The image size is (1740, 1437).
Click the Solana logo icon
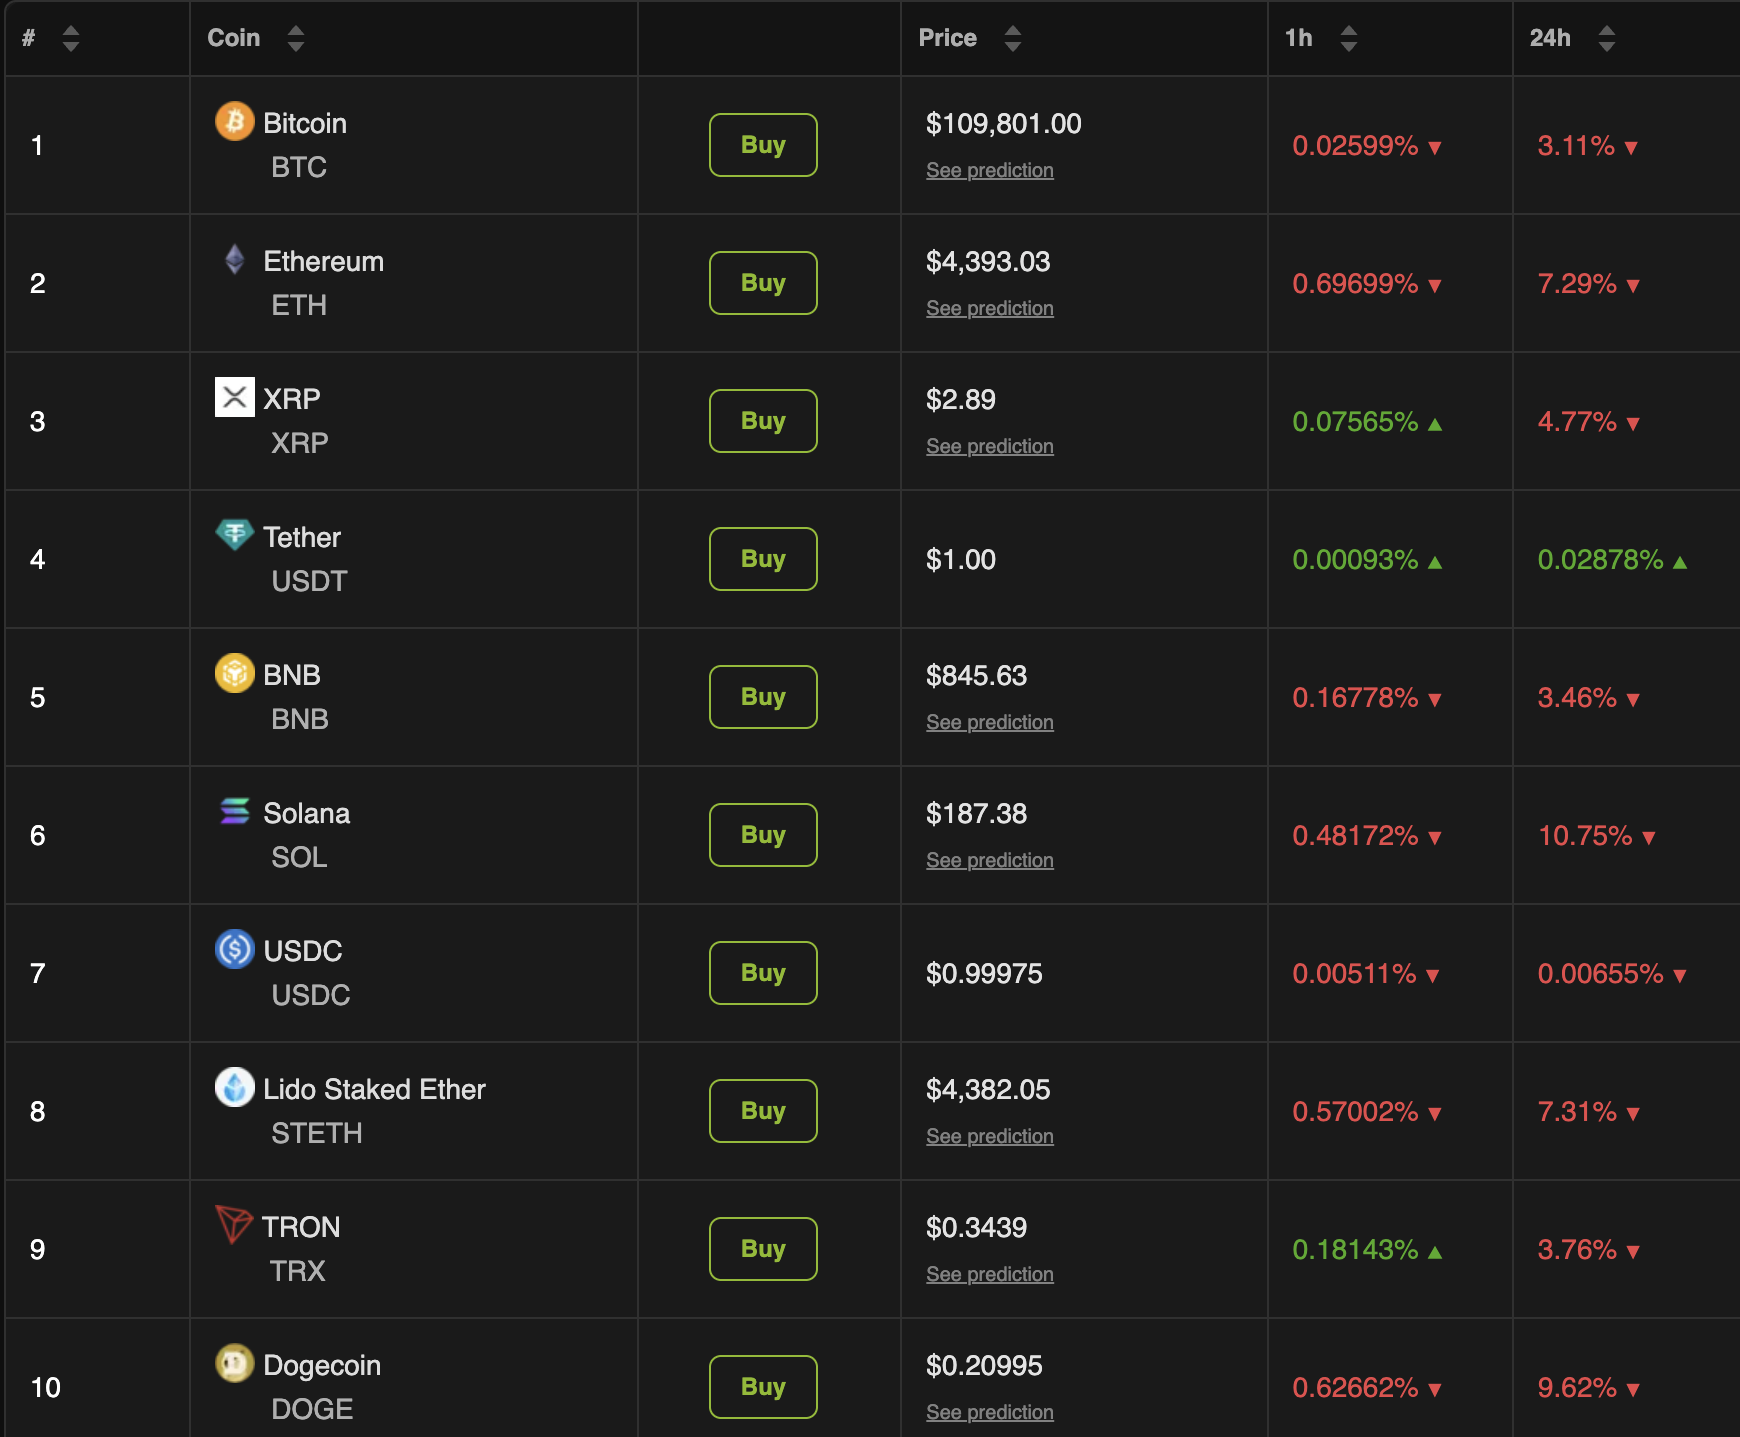click(234, 811)
